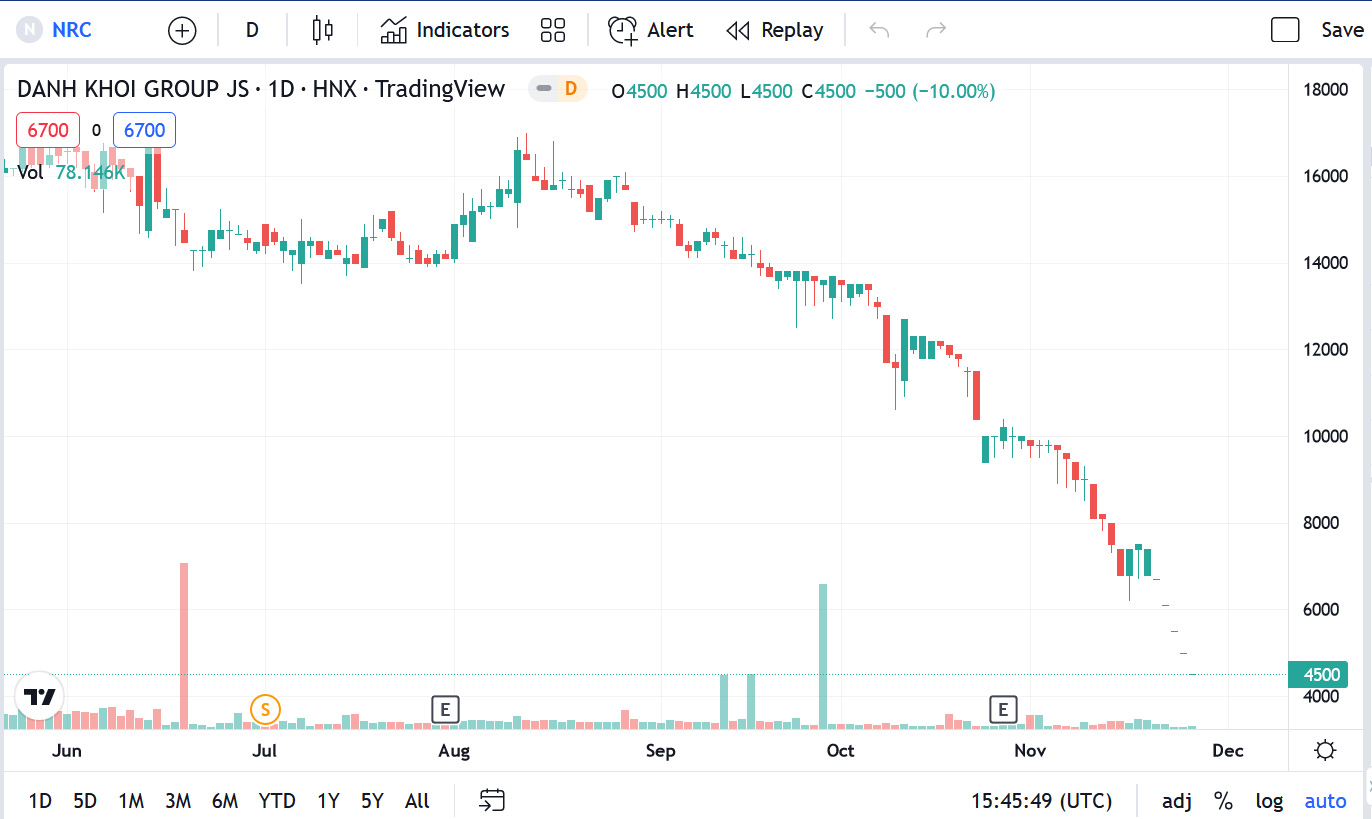
Task: Select the Vol 78.146K volume indicator legend
Action: click(72, 172)
